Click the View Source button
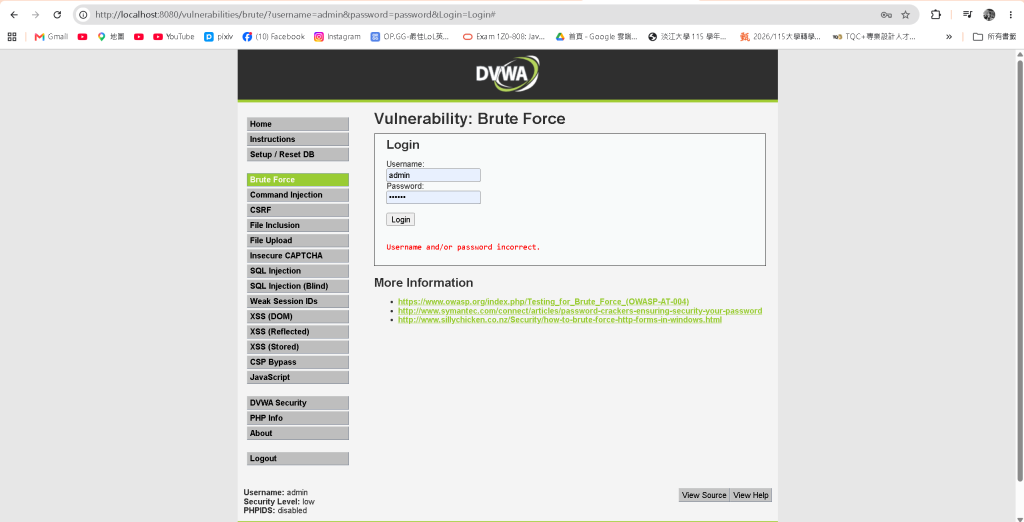This screenshot has height=522, width=1024. (704, 495)
